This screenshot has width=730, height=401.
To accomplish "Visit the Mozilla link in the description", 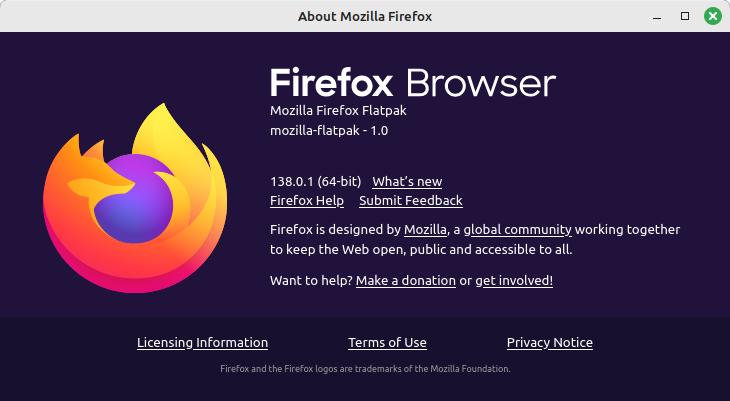I will click(x=425, y=230).
